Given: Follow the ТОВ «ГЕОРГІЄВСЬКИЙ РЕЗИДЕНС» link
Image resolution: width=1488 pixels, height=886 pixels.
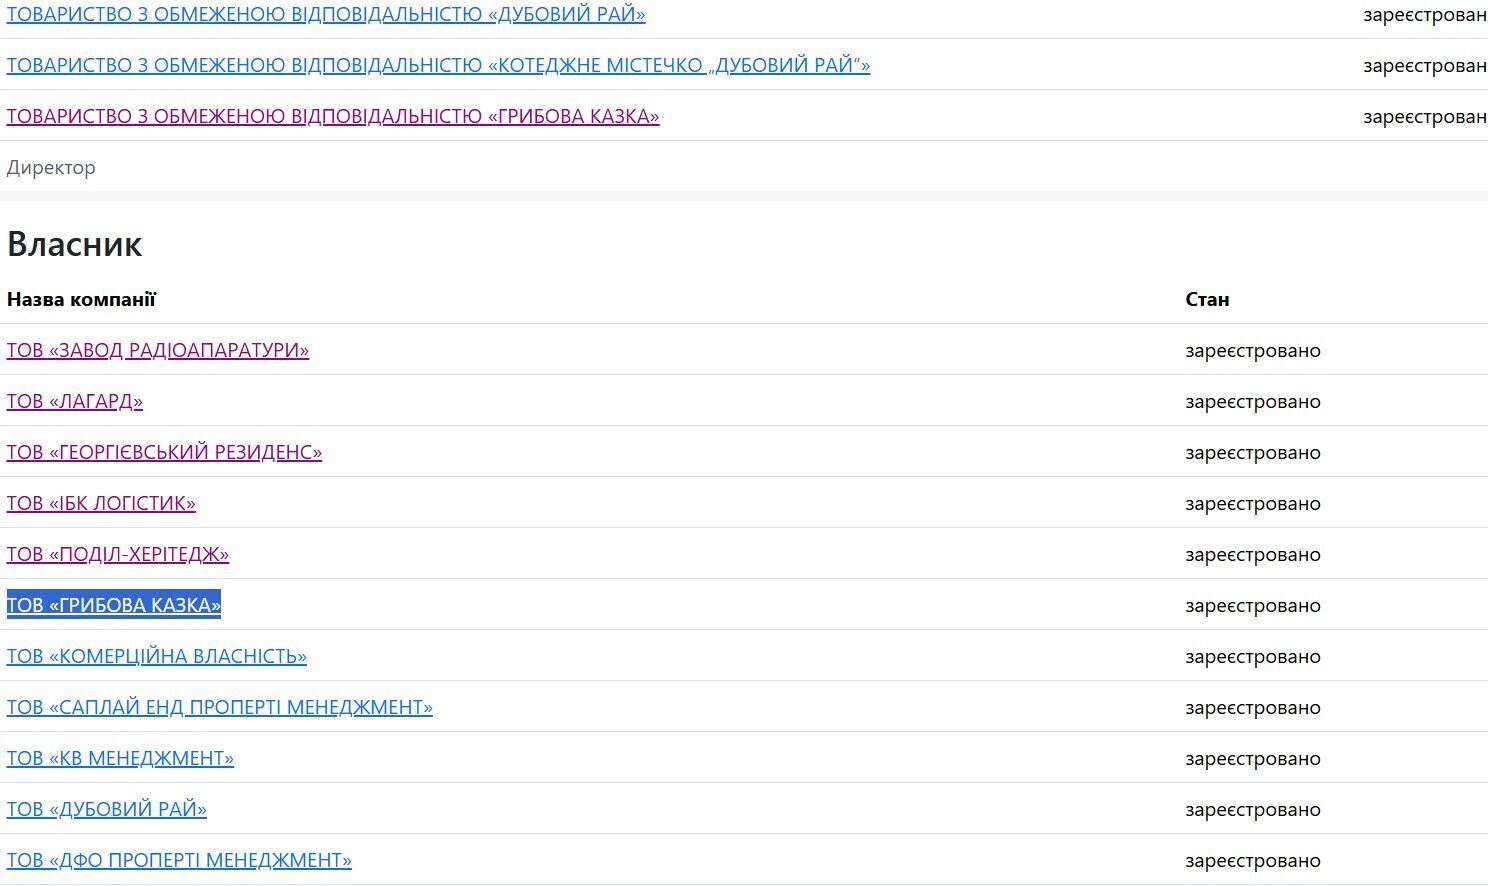Looking at the screenshot, I should tap(164, 452).
